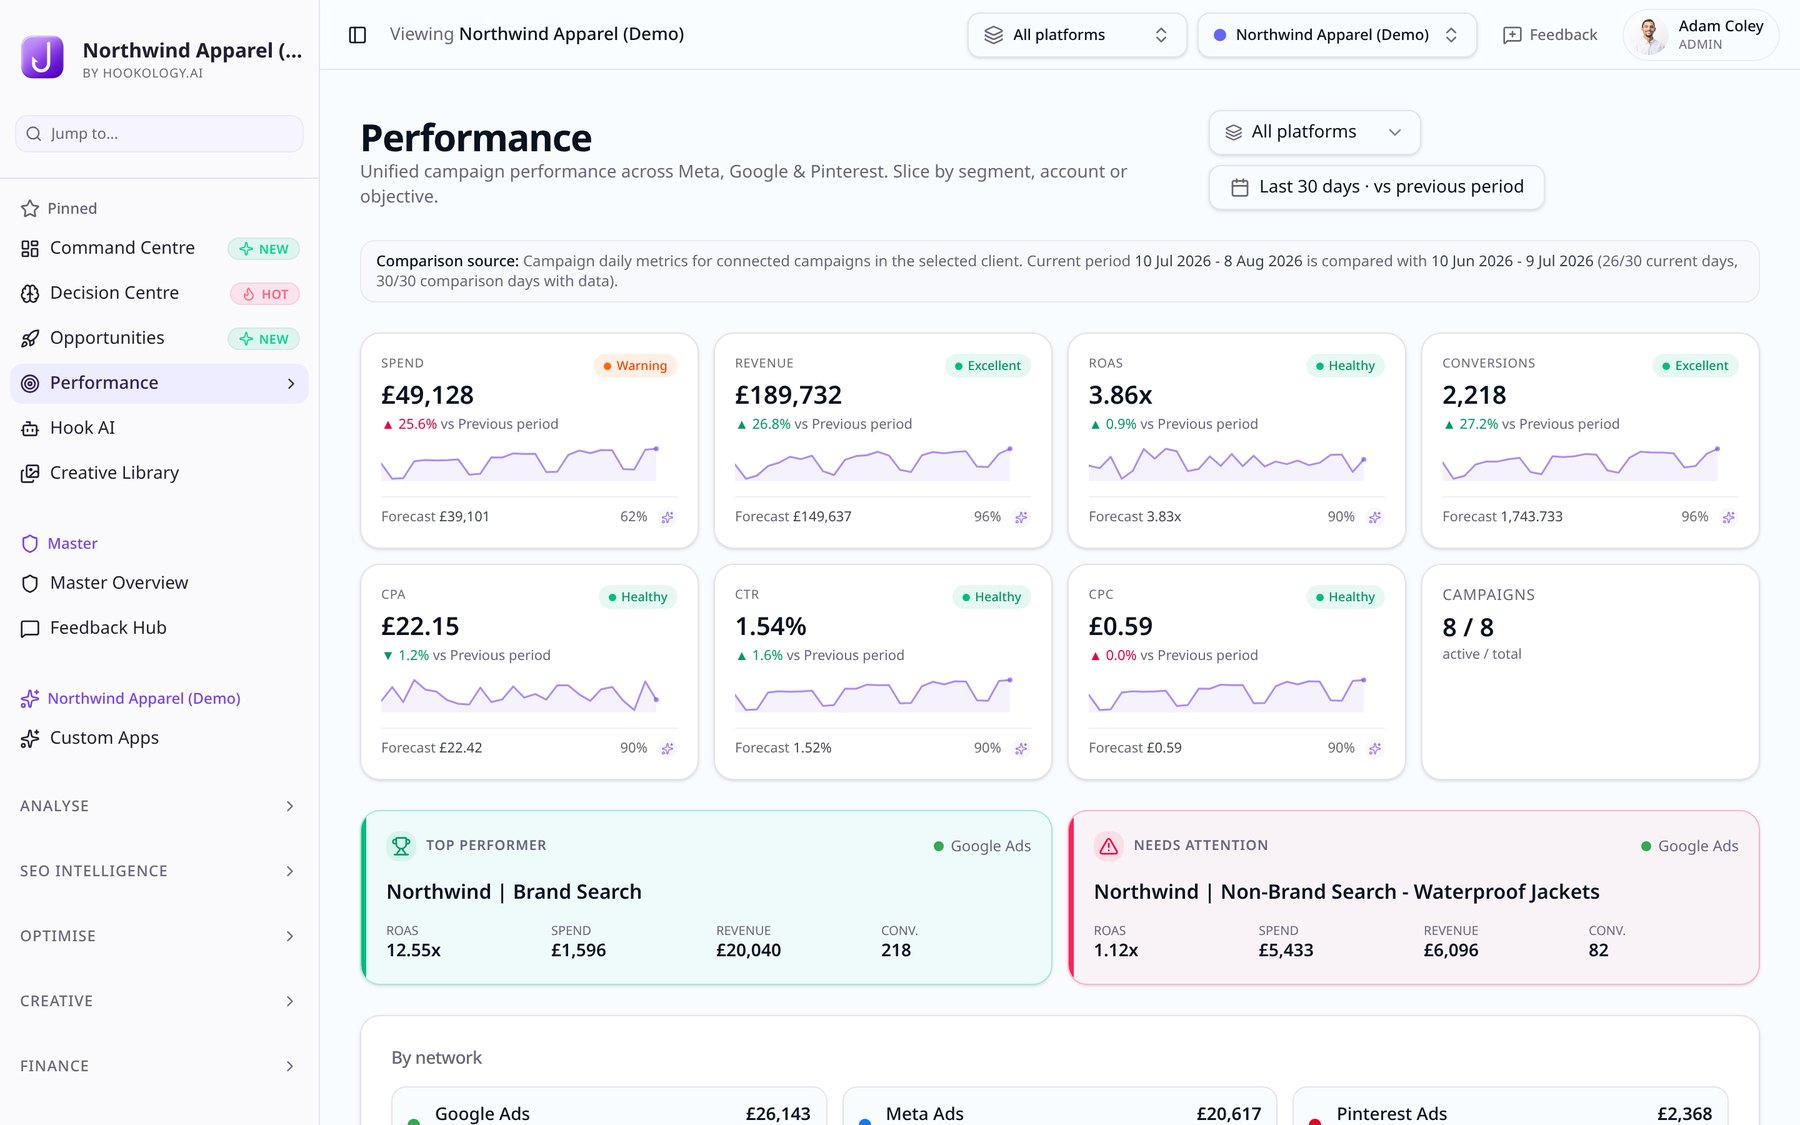Click the CPA forecast sparkle icon
The height and width of the screenshot is (1125, 1800).
click(667, 748)
